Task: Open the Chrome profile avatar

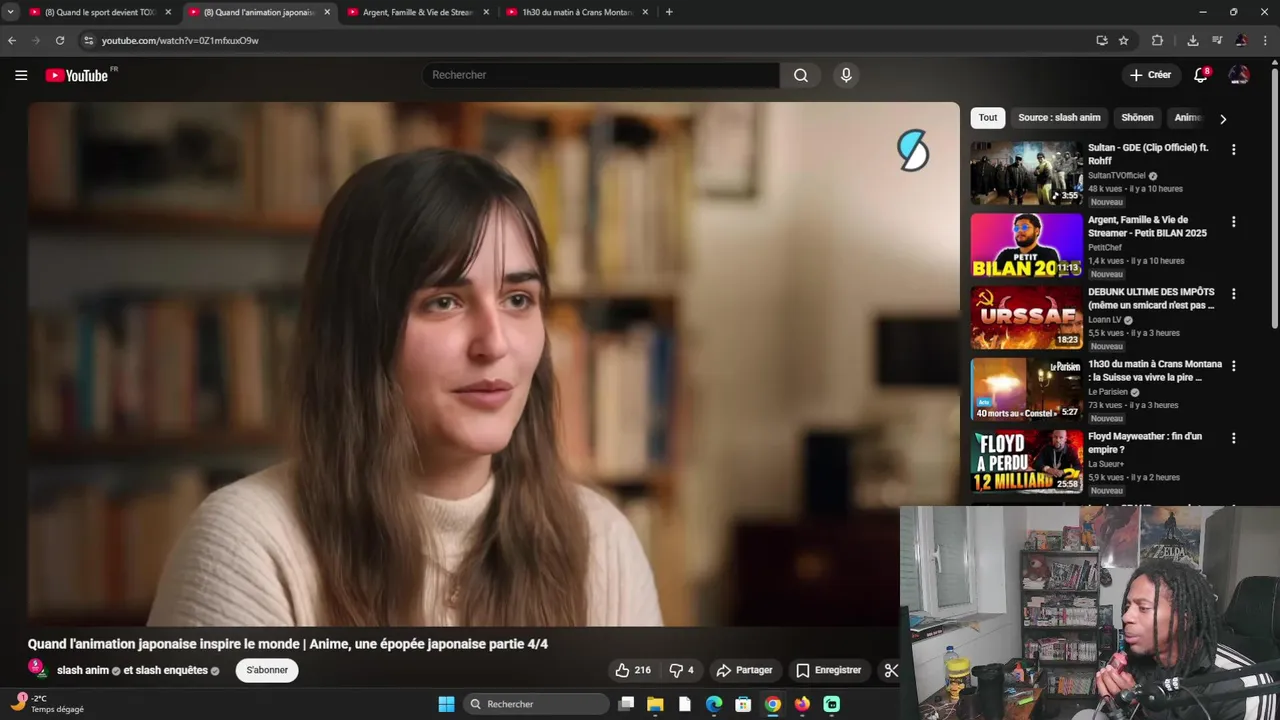Action: 1241,40
